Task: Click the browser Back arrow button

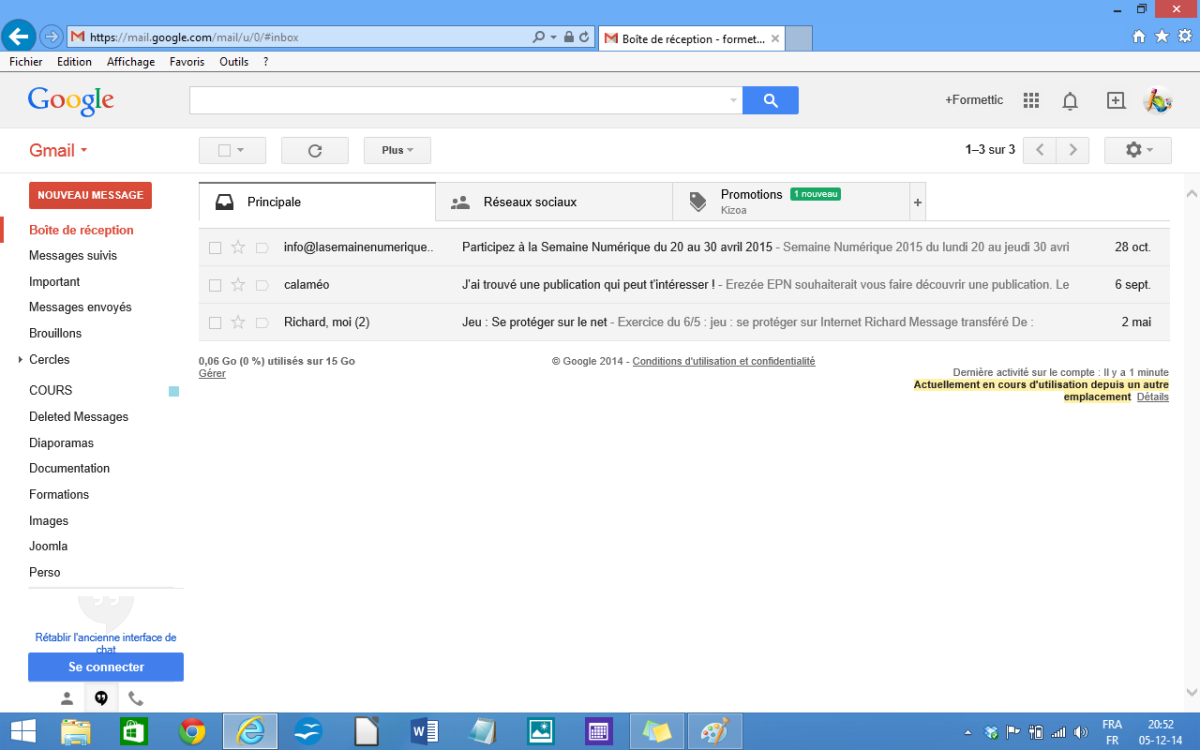Action: (19, 37)
